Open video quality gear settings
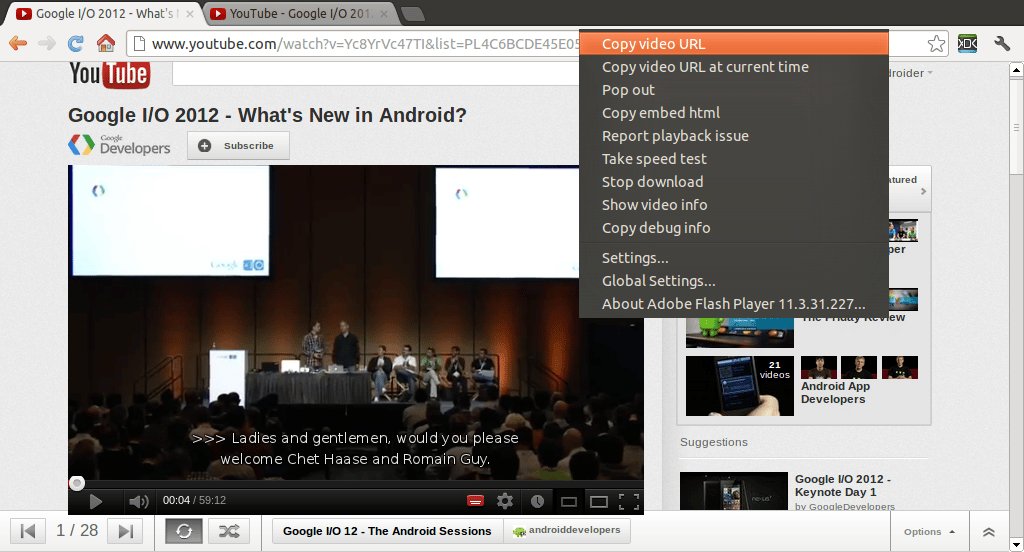1024x552 pixels. click(505, 501)
